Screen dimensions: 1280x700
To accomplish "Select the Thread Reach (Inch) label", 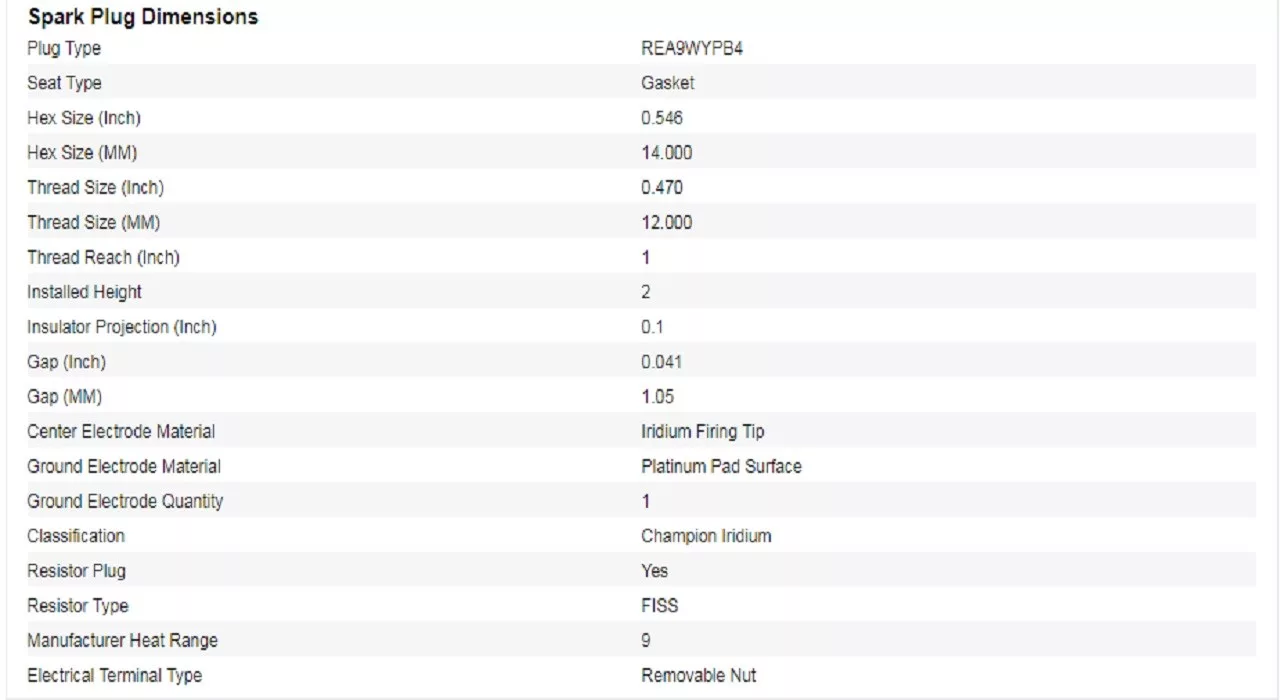I will tap(103, 257).
